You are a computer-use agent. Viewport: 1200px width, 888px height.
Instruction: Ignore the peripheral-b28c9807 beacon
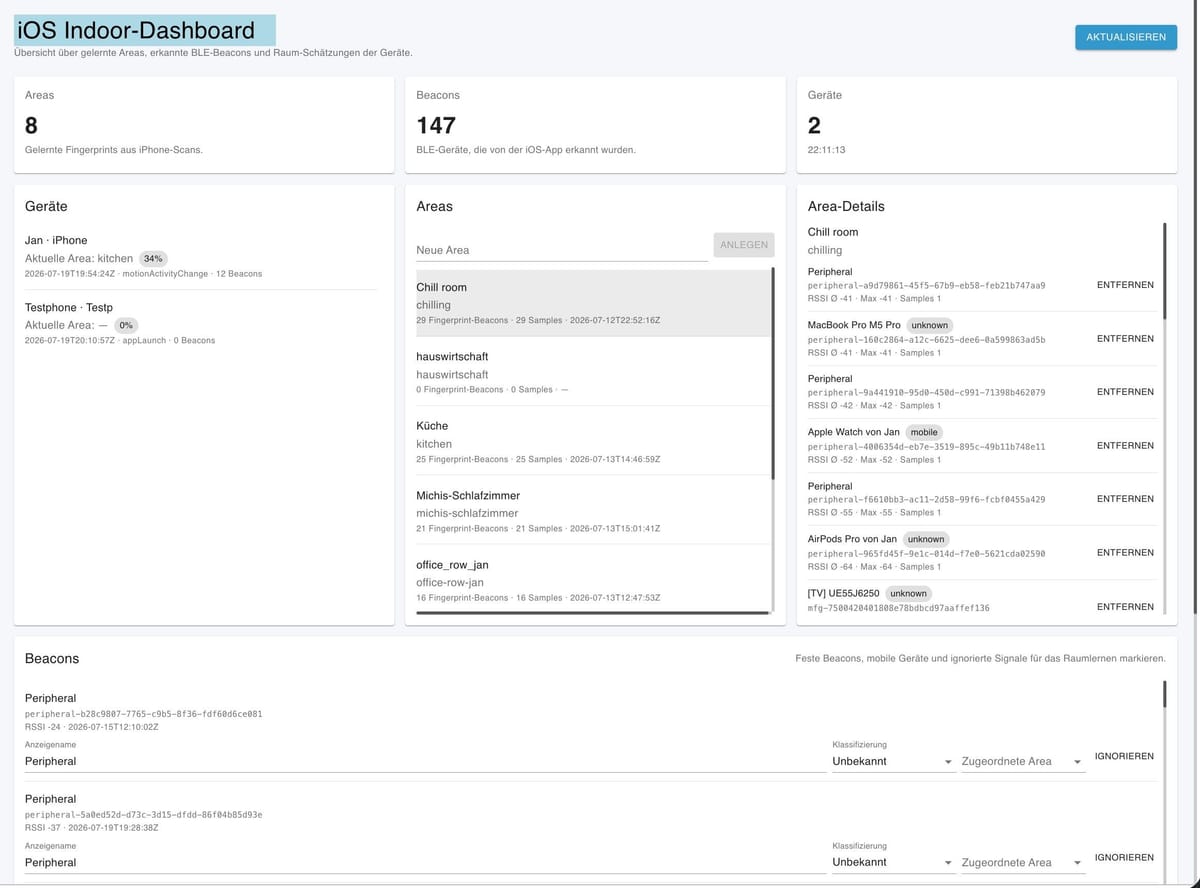[1124, 756]
